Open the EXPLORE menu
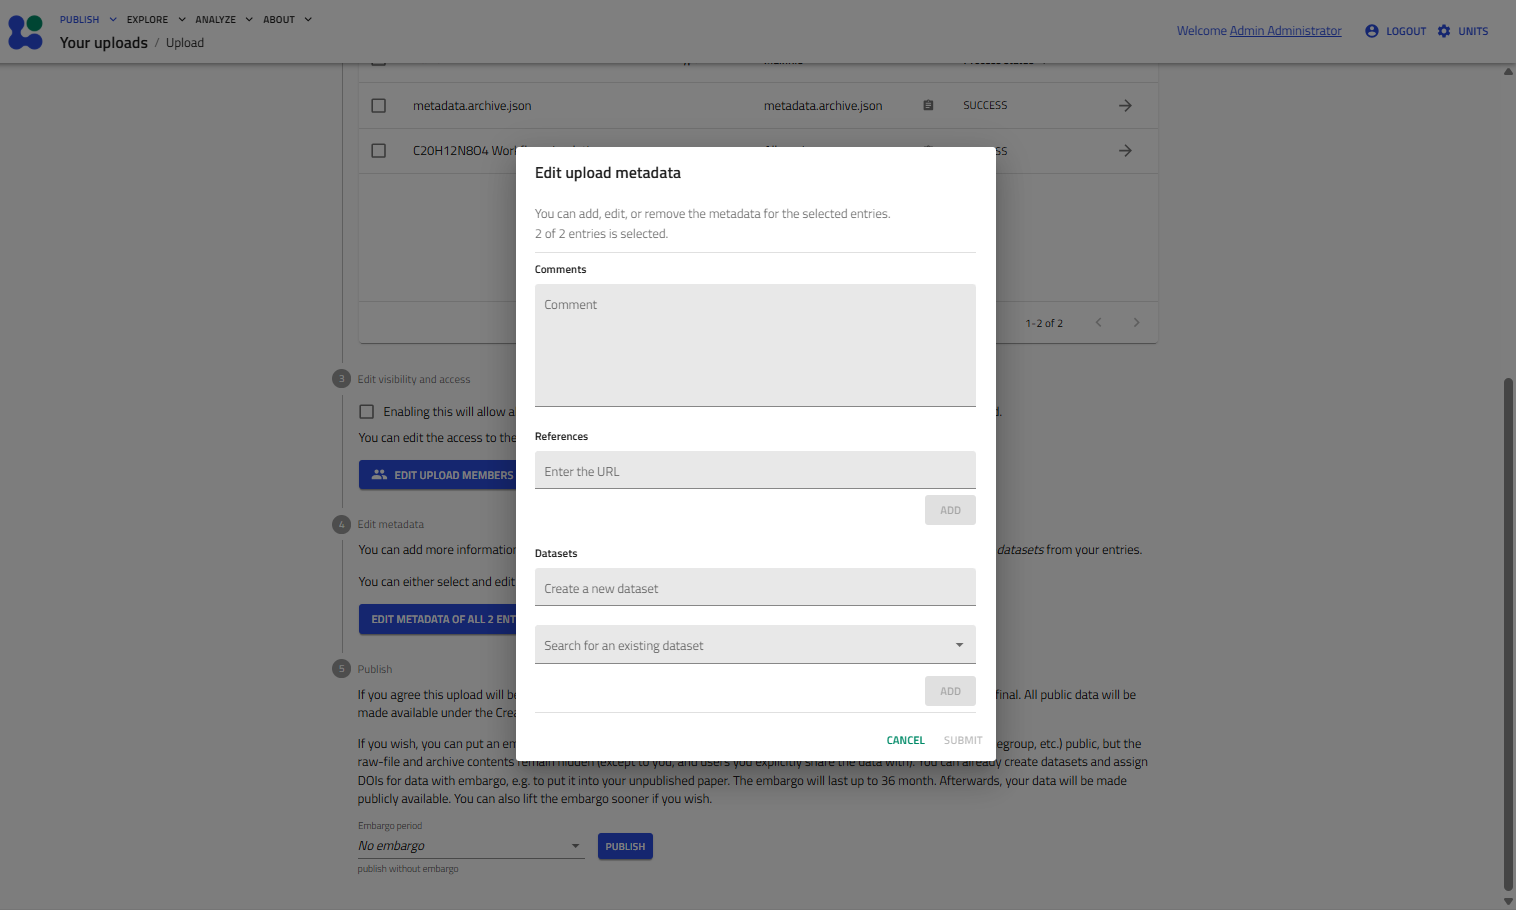Viewport: 1516px width, 910px height. tap(147, 19)
